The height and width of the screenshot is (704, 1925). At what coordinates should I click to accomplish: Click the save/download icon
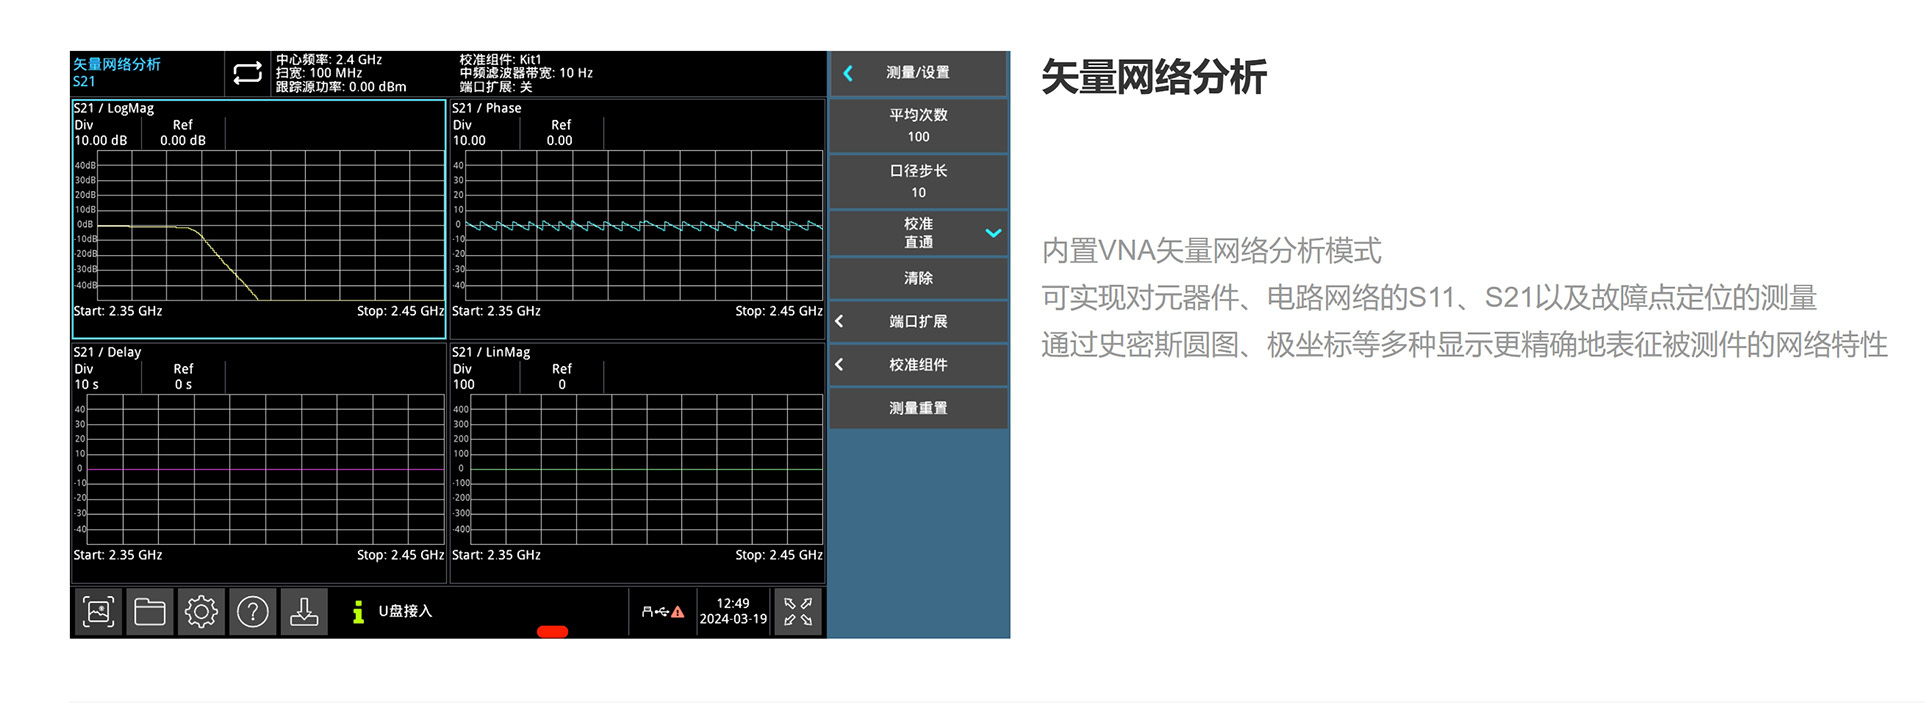(x=304, y=611)
